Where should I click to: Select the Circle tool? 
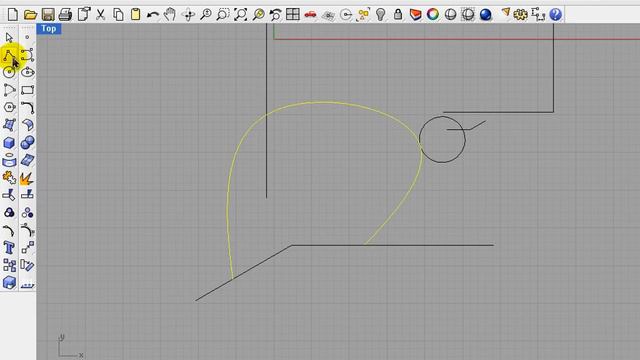(9, 73)
